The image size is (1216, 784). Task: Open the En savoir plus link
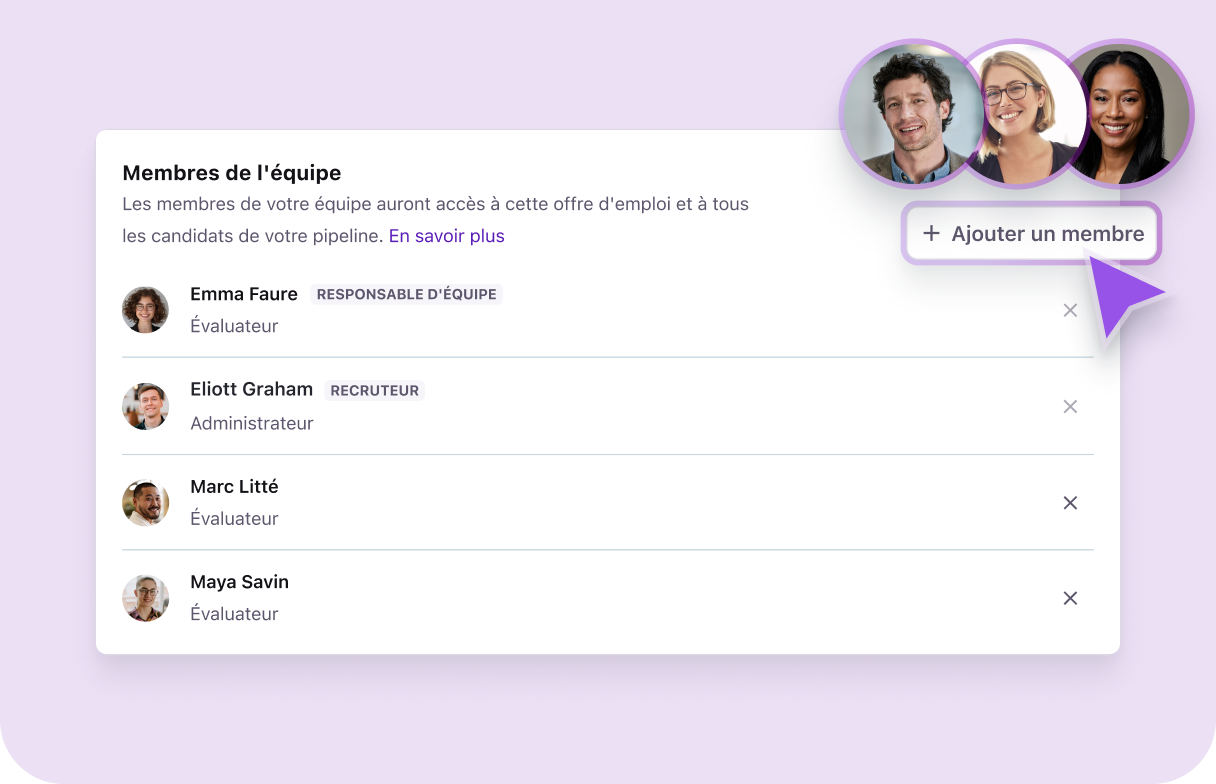(446, 237)
